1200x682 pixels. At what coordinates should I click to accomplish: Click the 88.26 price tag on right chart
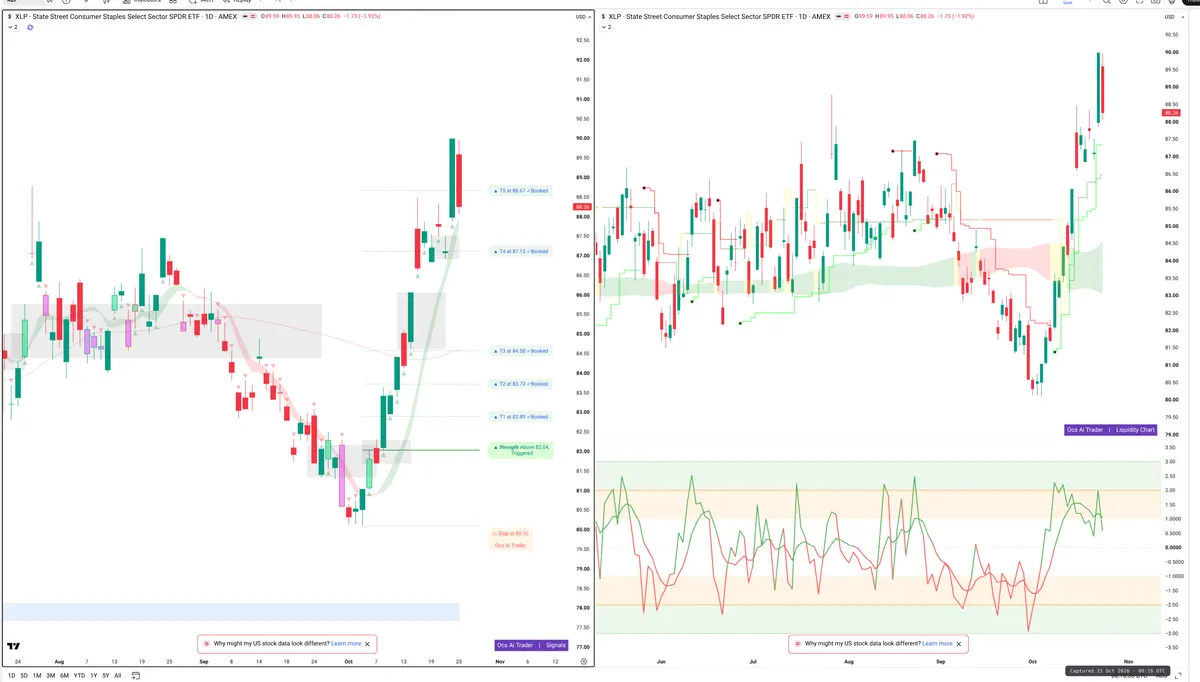pos(1172,113)
